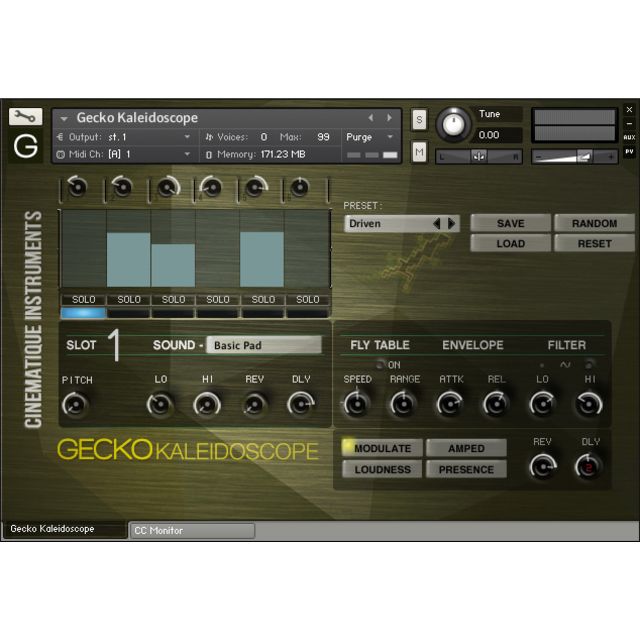Click the RESET button
The image size is (640, 640).
[594, 244]
